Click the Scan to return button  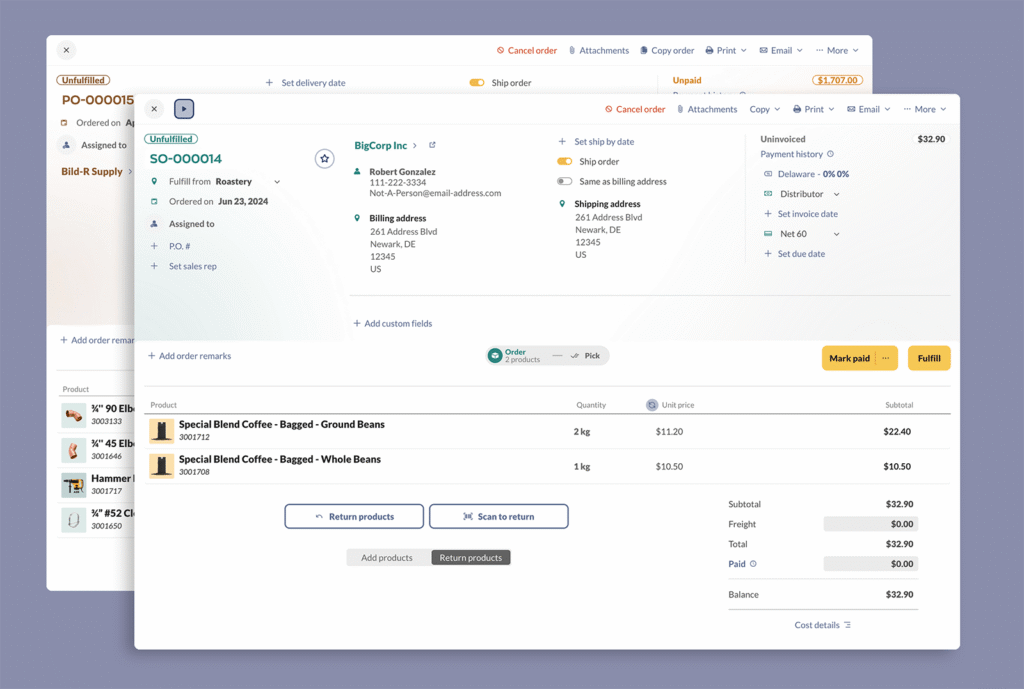coord(498,516)
